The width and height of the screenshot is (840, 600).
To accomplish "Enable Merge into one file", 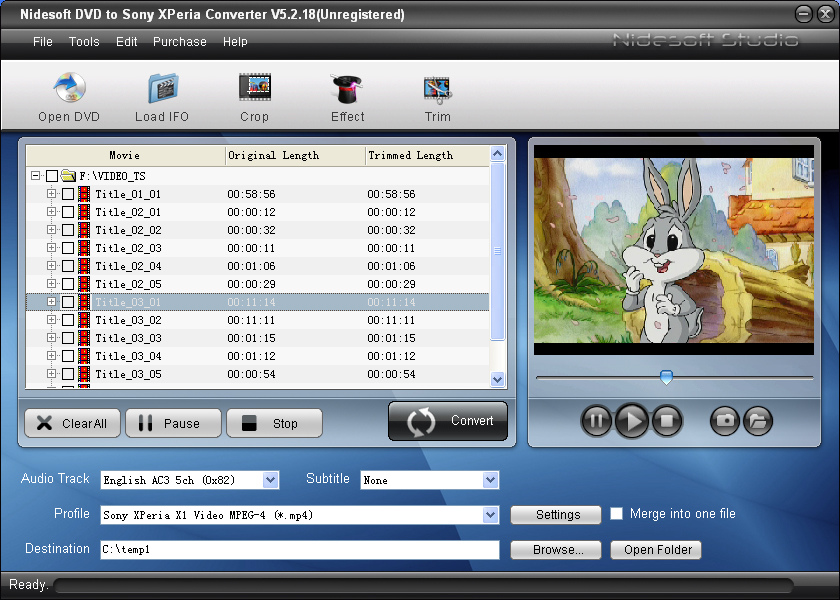I will [617, 514].
